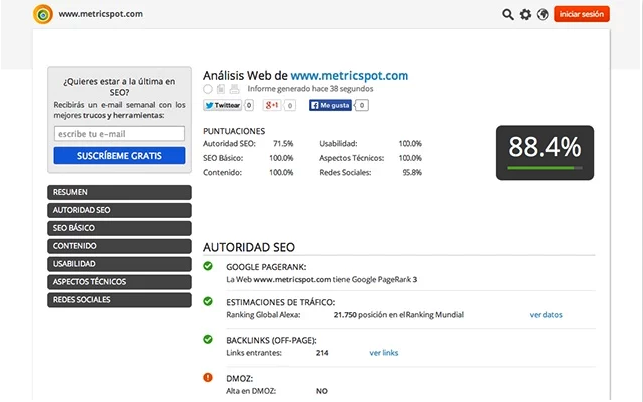643x402 pixels.
Task: Select the Contenido 100.0% score
Action: (281, 173)
